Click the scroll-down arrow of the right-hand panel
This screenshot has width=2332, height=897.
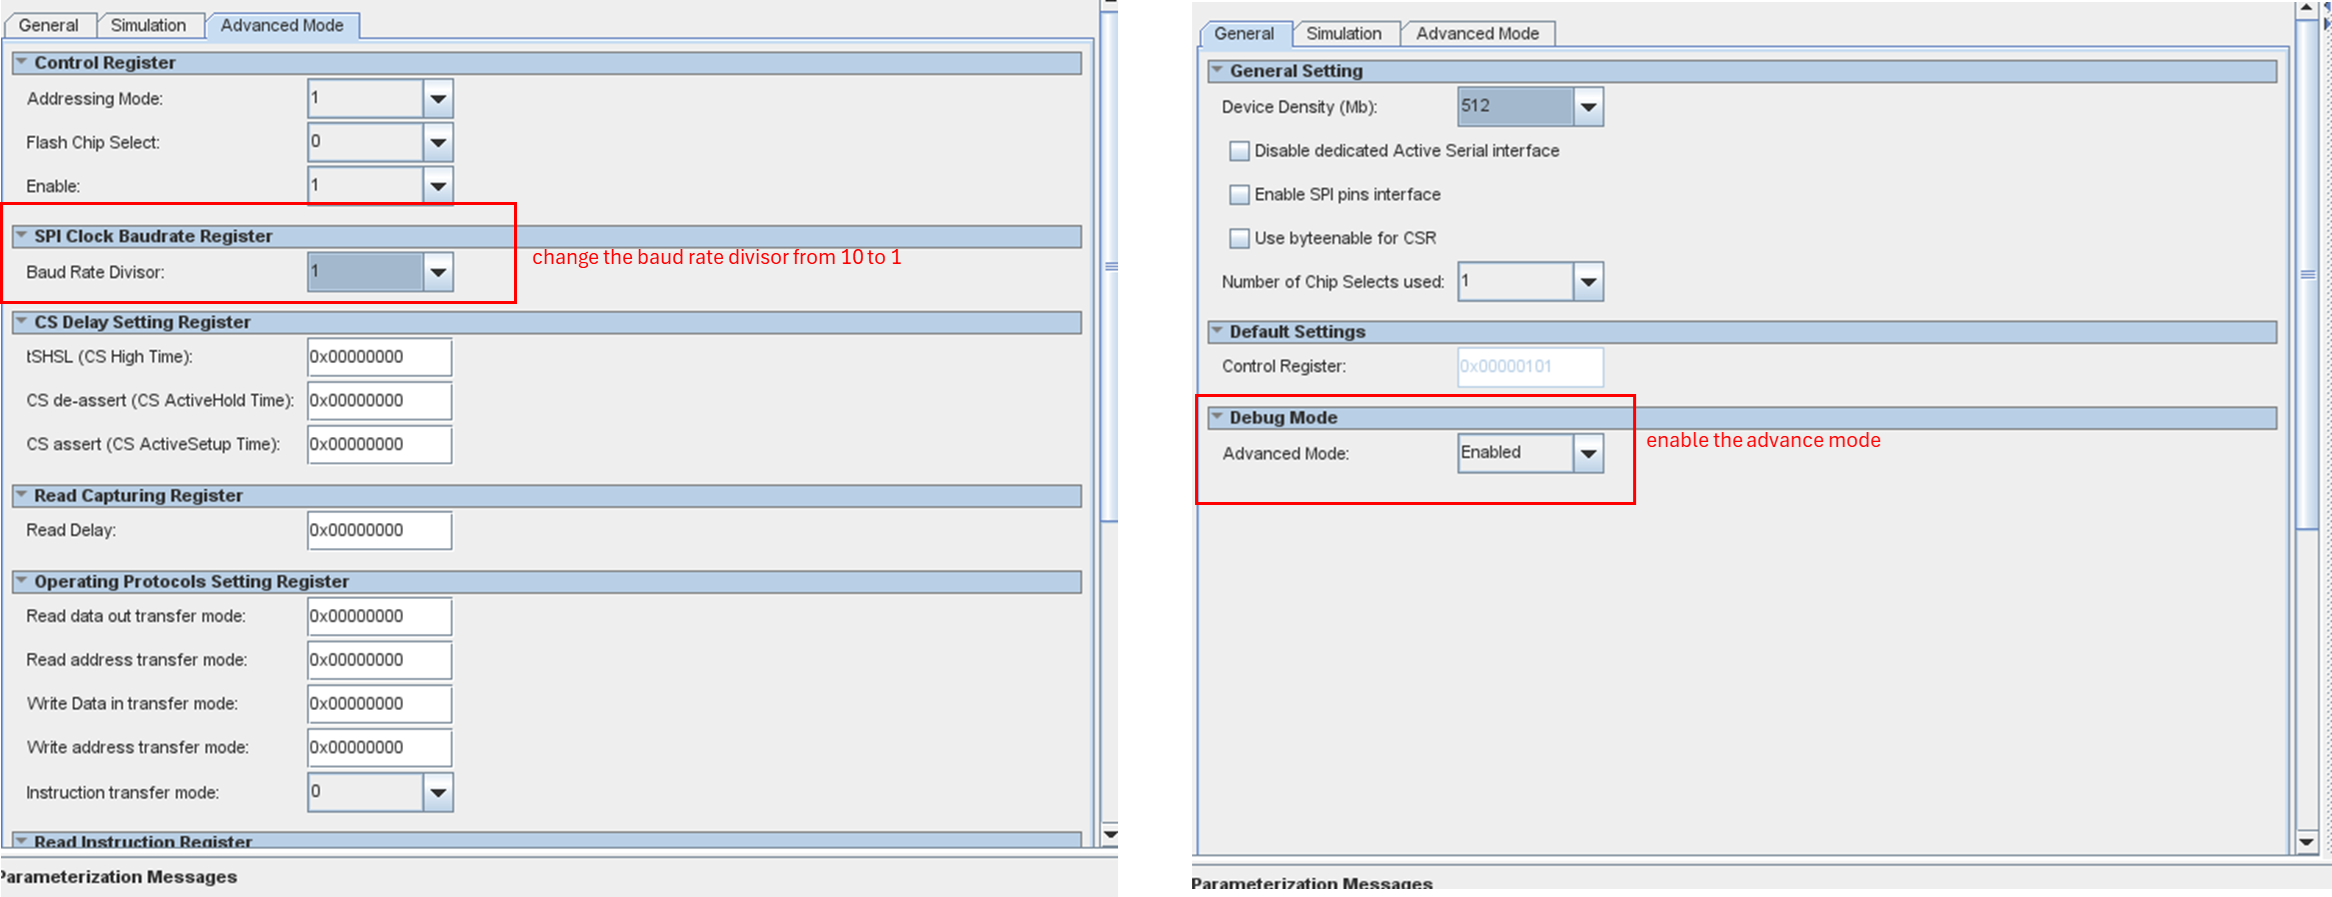2307,842
